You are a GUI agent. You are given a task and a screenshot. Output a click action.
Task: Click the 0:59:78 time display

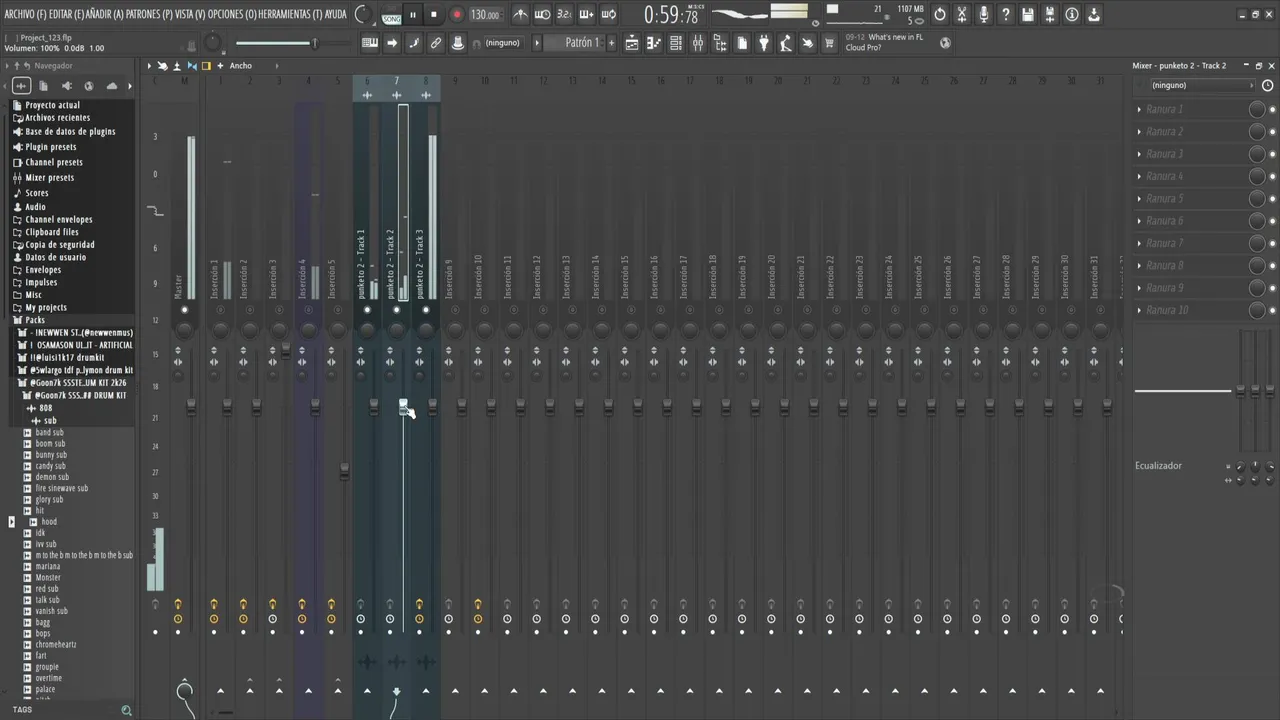[x=672, y=14]
